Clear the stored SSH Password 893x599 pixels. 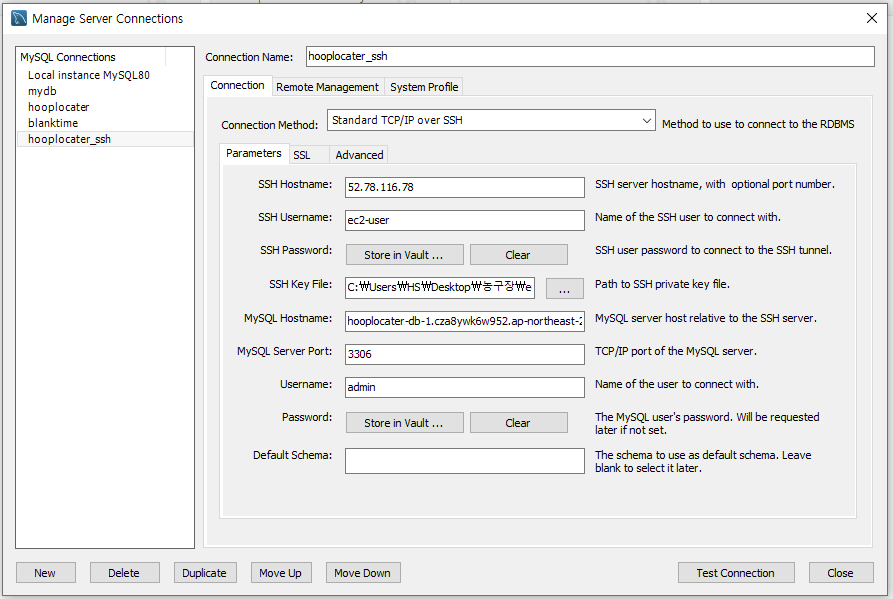[x=518, y=255]
